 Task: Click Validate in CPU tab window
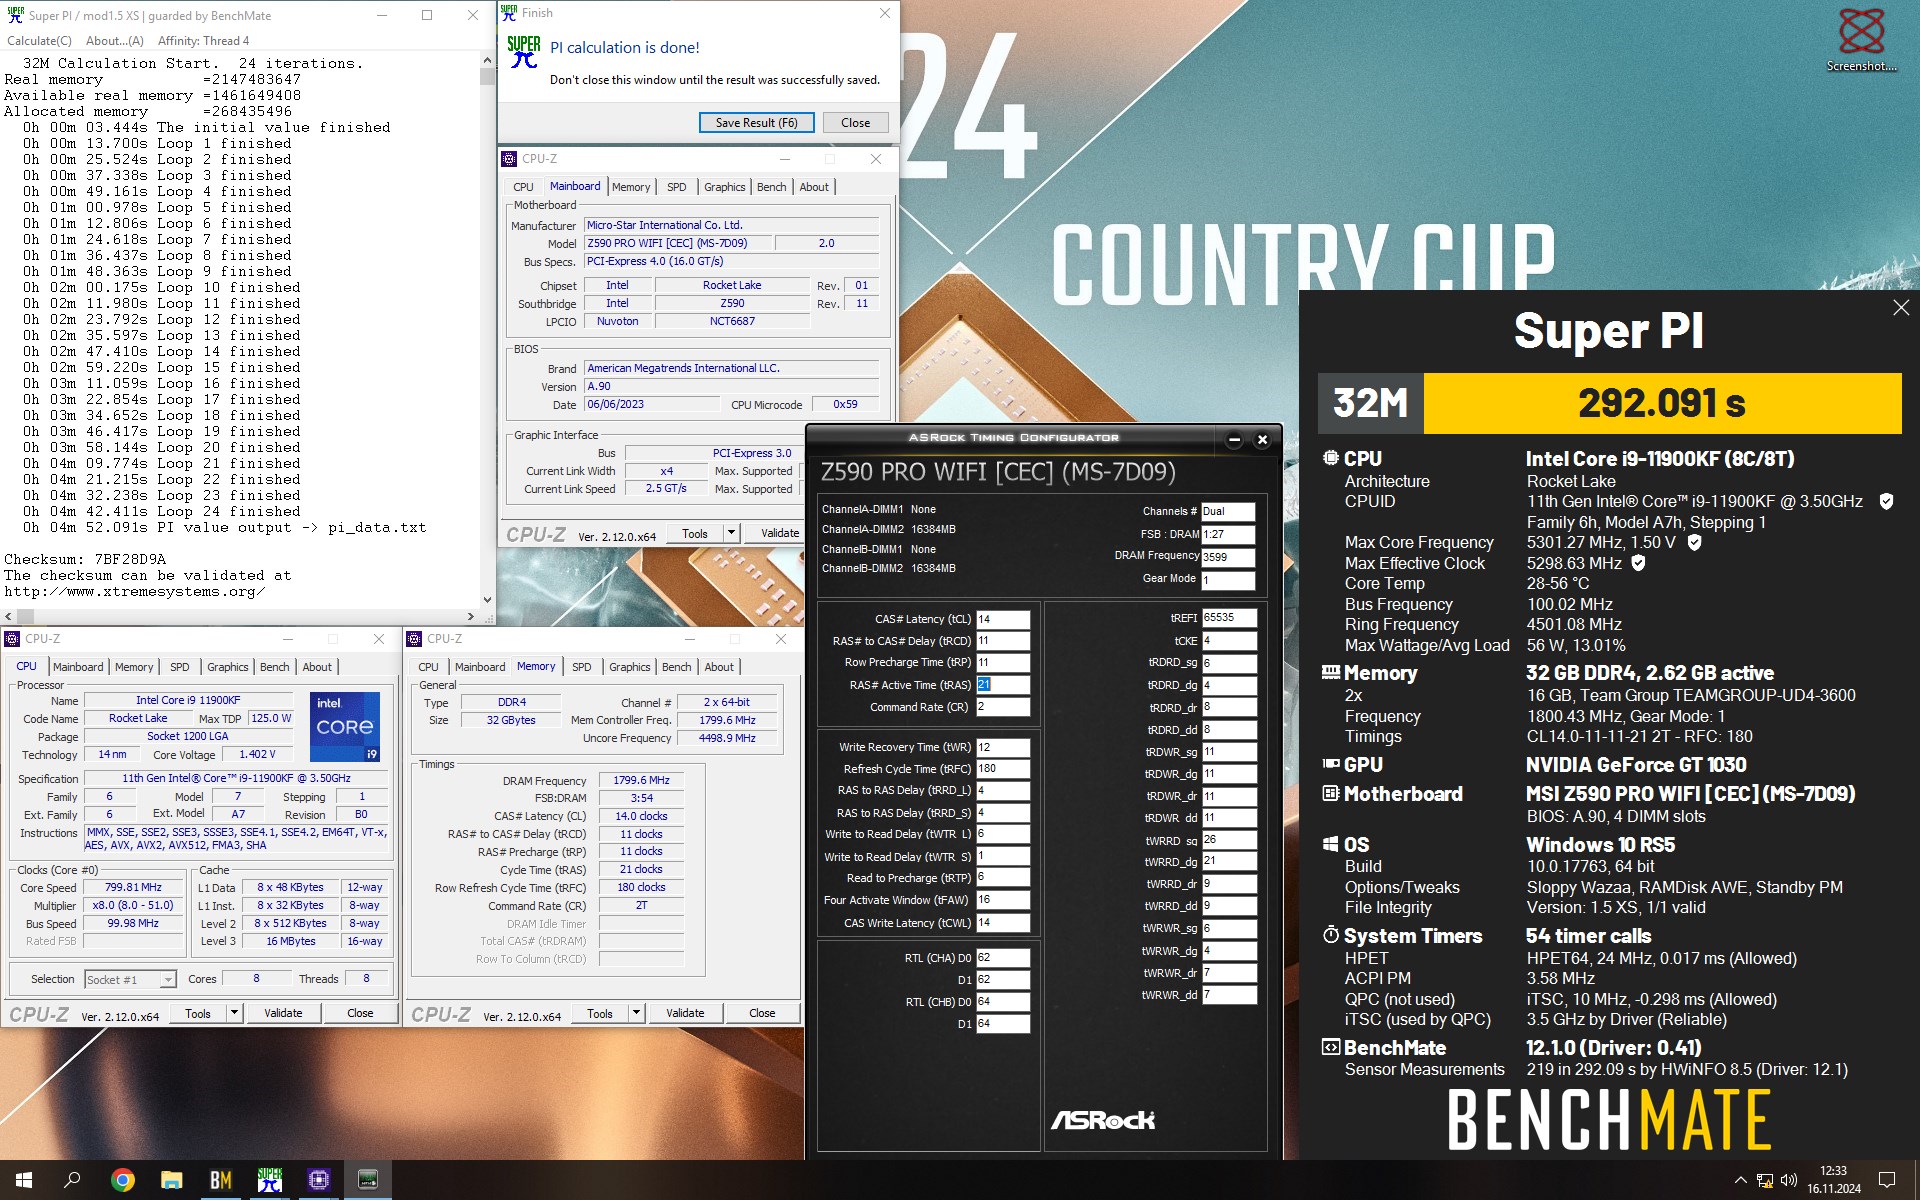click(283, 1013)
